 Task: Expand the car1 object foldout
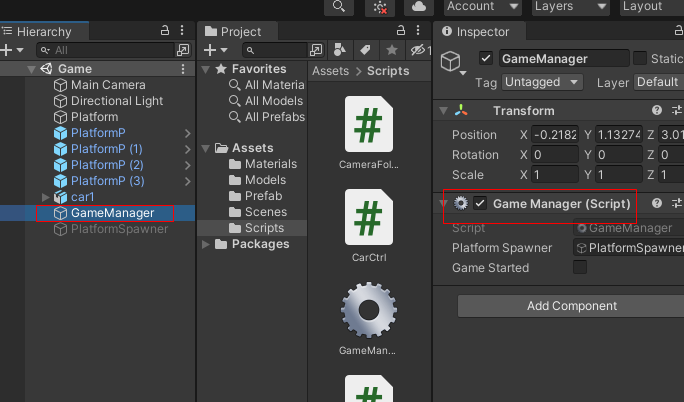(x=45, y=197)
